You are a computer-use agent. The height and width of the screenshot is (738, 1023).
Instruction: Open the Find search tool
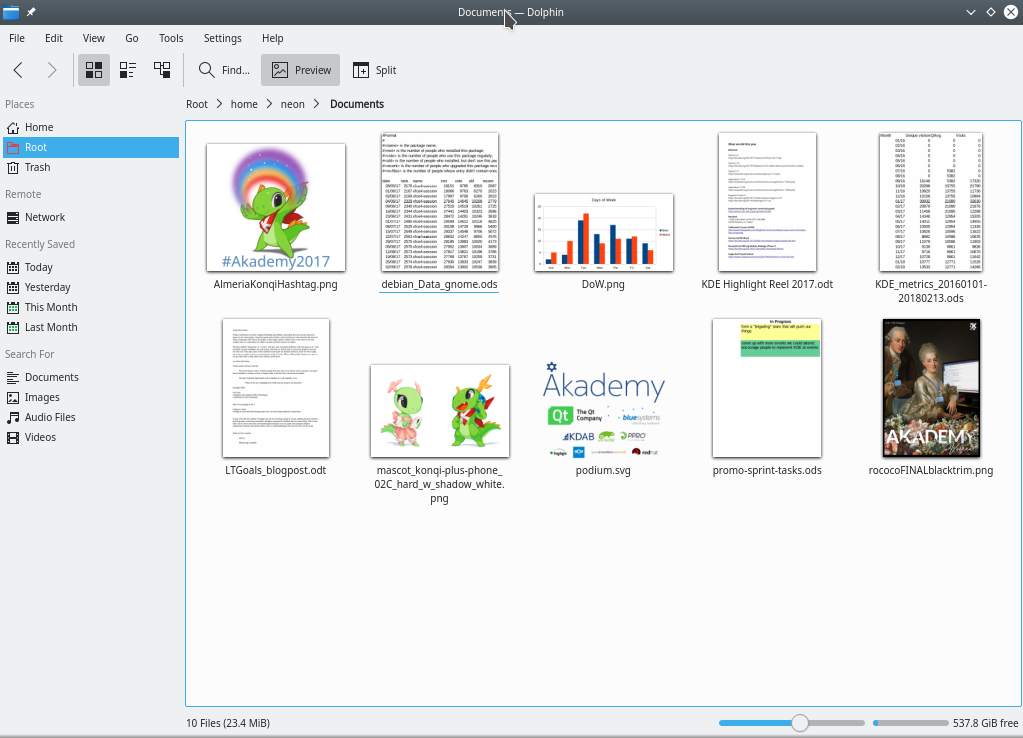tap(224, 70)
